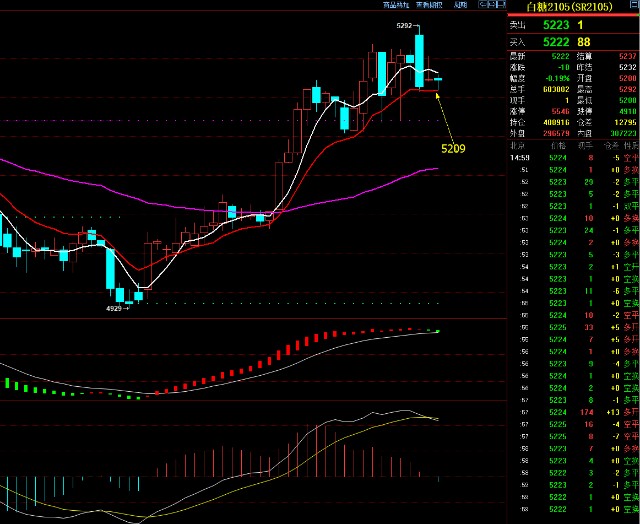This screenshot has height=524, width=640.
Task: Click the 买入 price 5222
Action: 557,42
